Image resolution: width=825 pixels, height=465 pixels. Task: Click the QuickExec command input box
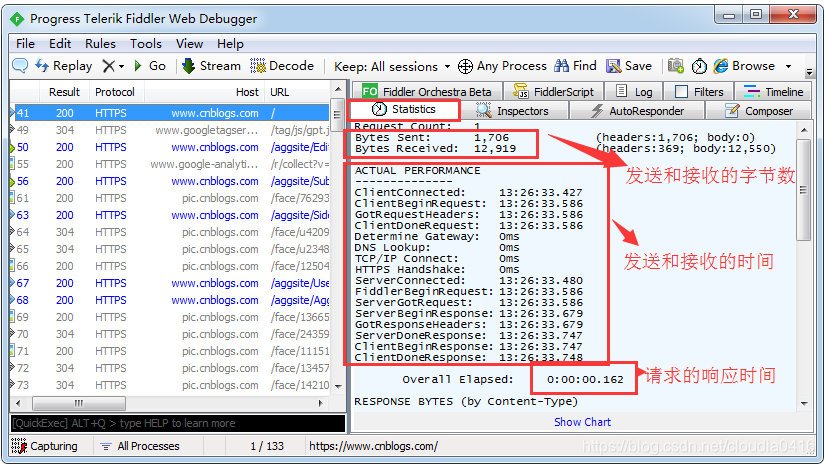(x=178, y=423)
